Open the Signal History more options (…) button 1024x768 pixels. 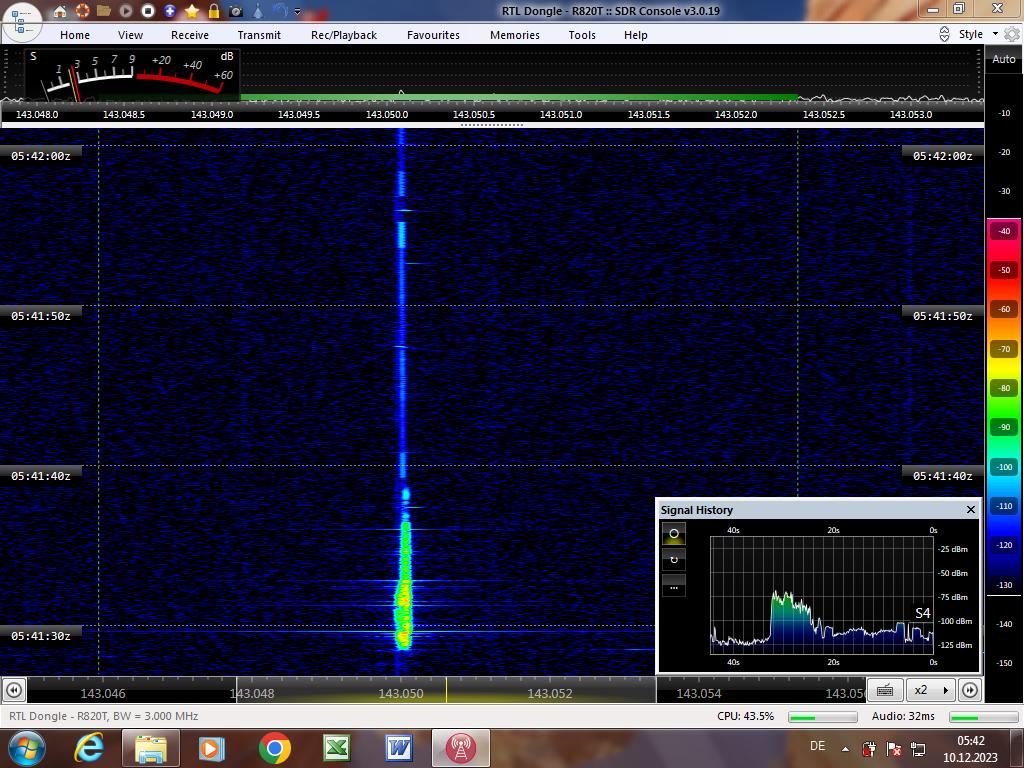point(674,586)
